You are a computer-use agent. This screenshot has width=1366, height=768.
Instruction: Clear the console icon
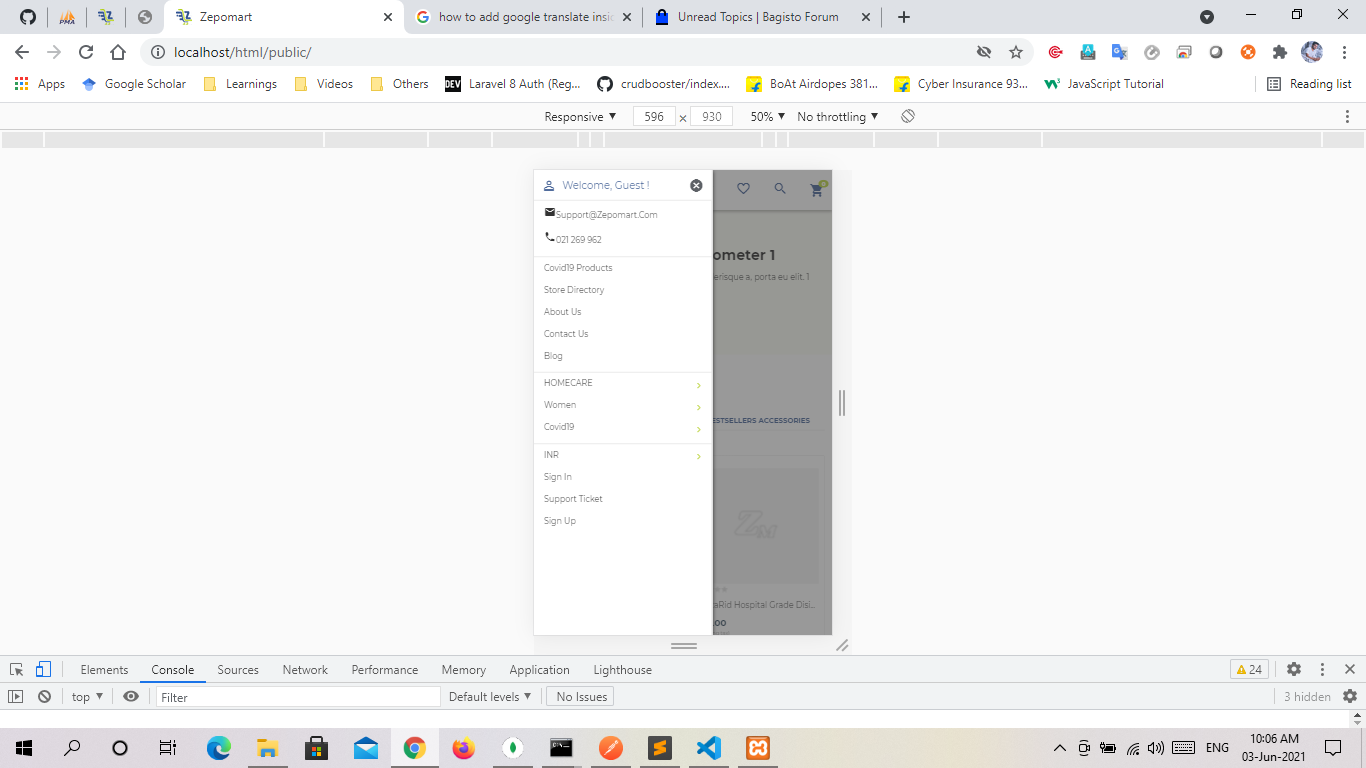44,697
